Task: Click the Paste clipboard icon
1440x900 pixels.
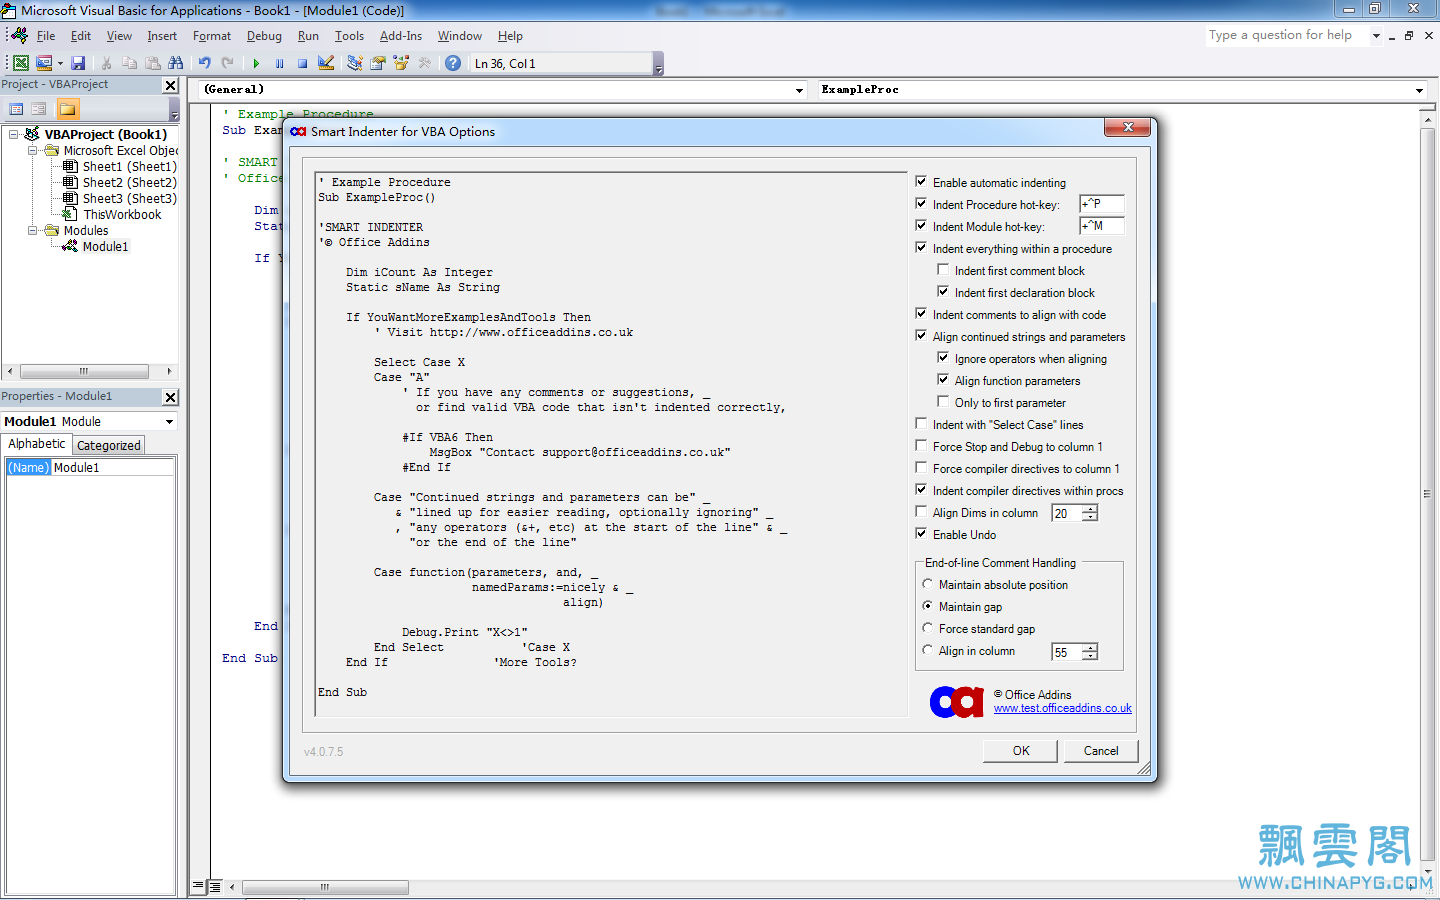Action: (x=152, y=63)
